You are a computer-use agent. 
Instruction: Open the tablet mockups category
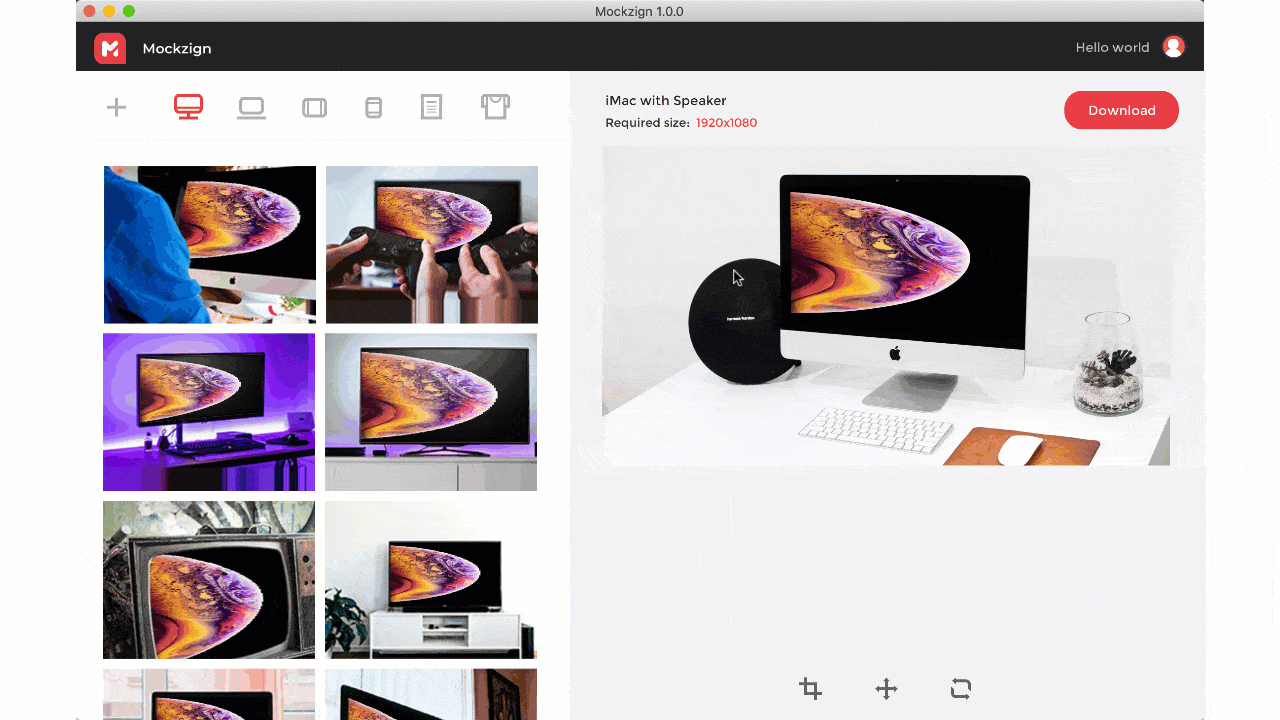[x=314, y=107]
